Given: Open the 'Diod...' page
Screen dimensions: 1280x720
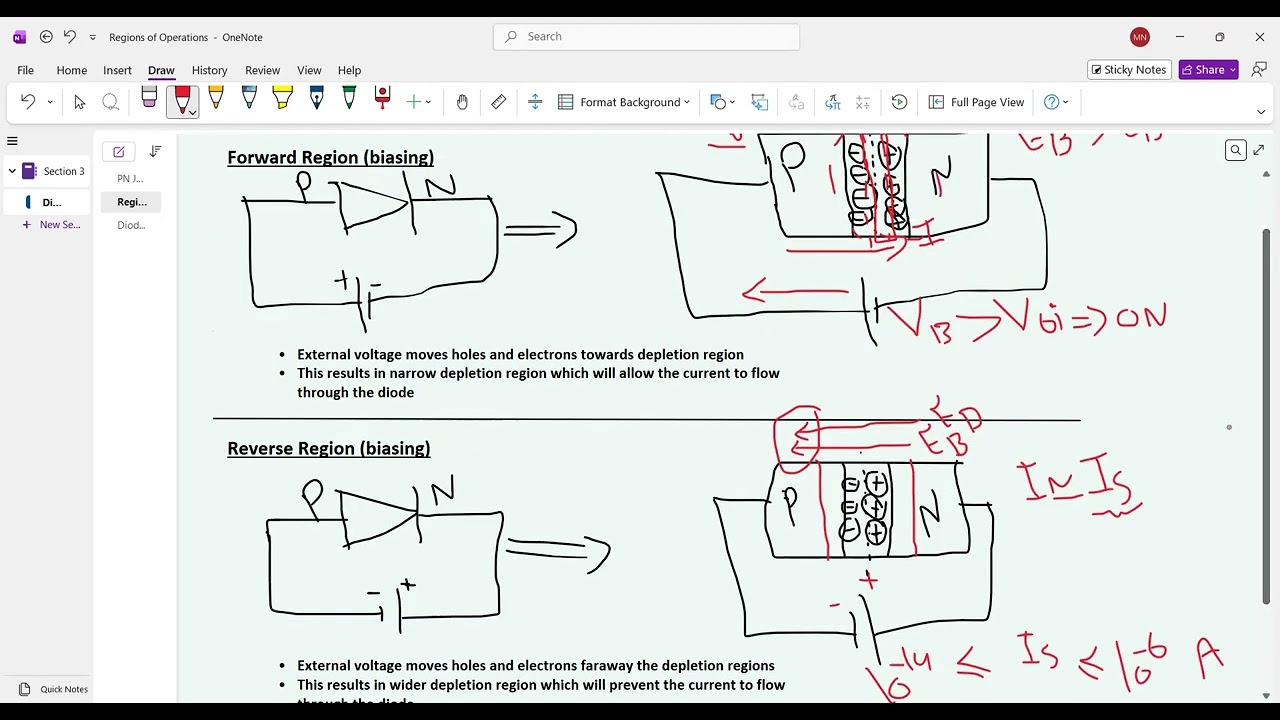Looking at the screenshot, I should [x=131, y=225].
